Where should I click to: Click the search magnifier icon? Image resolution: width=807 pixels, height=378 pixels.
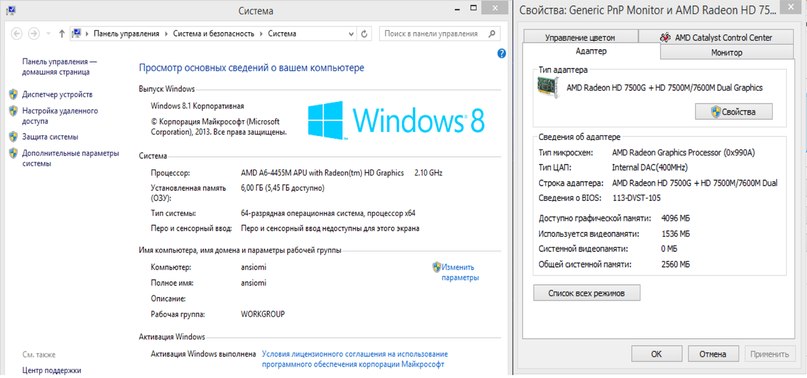pyautogui.click(x=492, y=34)
